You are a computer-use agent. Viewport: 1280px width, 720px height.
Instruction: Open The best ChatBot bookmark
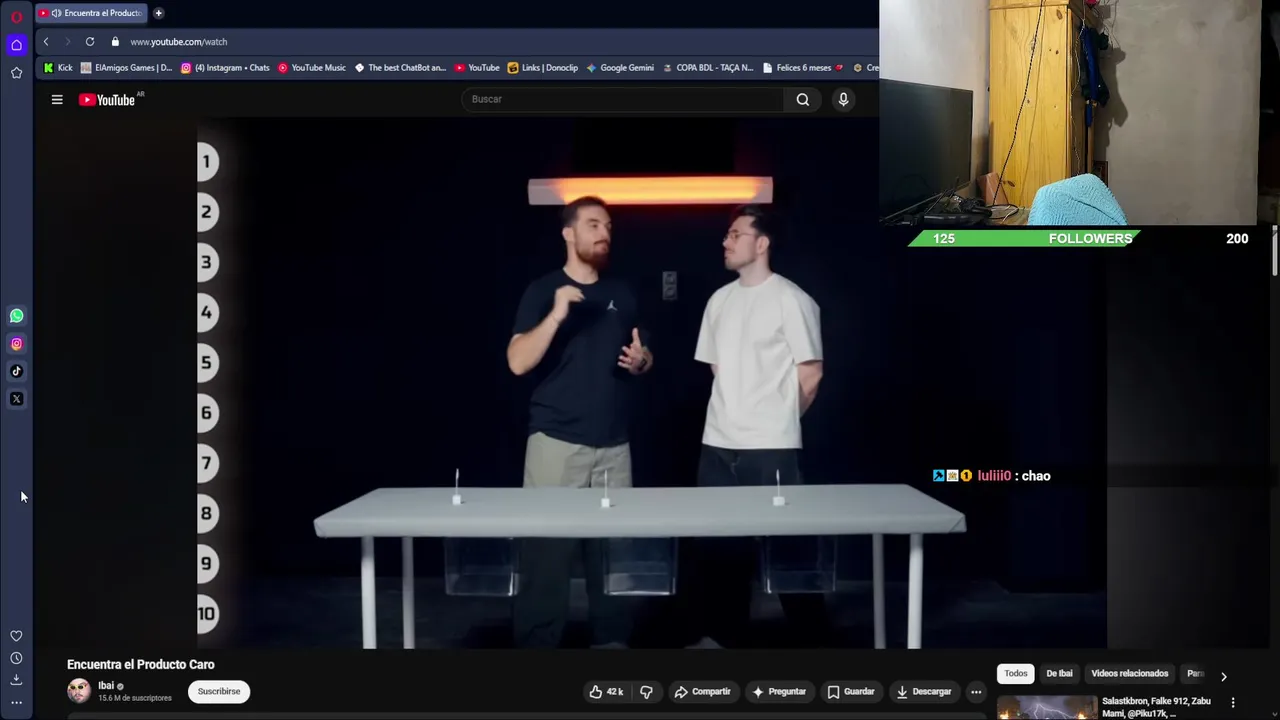point(400,68)
